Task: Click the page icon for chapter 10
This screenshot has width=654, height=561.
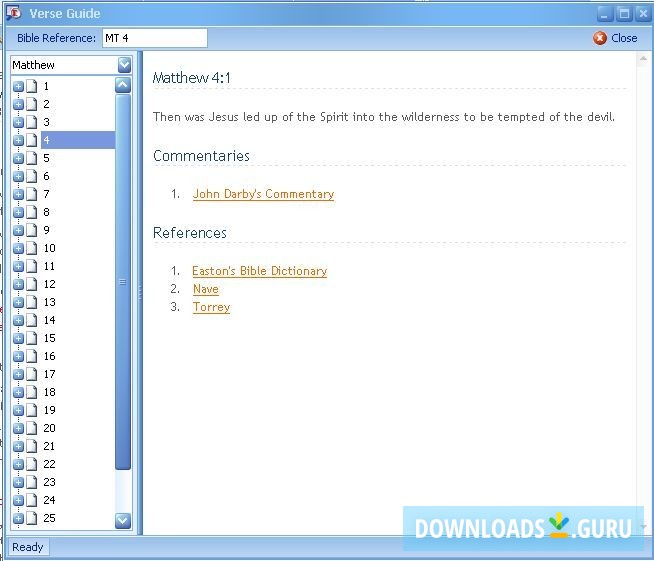Action: (x=32, y=248)
